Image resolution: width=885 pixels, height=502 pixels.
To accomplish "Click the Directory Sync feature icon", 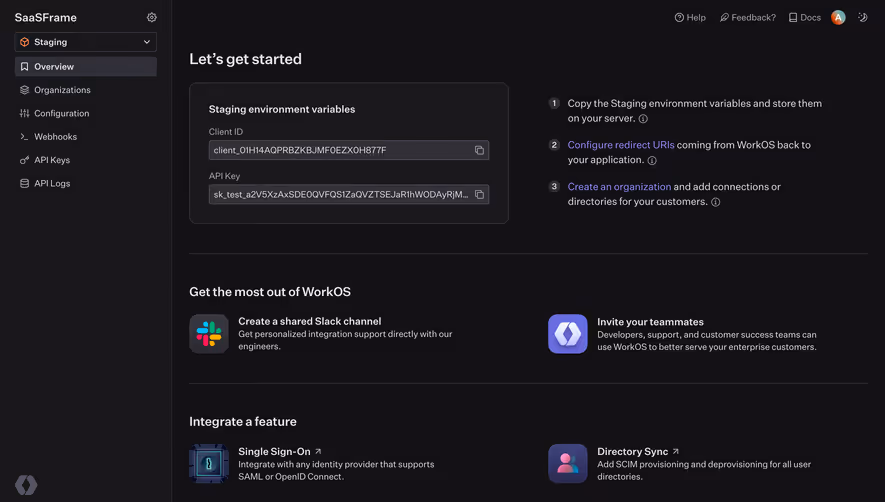I will [x=568, y=464].
